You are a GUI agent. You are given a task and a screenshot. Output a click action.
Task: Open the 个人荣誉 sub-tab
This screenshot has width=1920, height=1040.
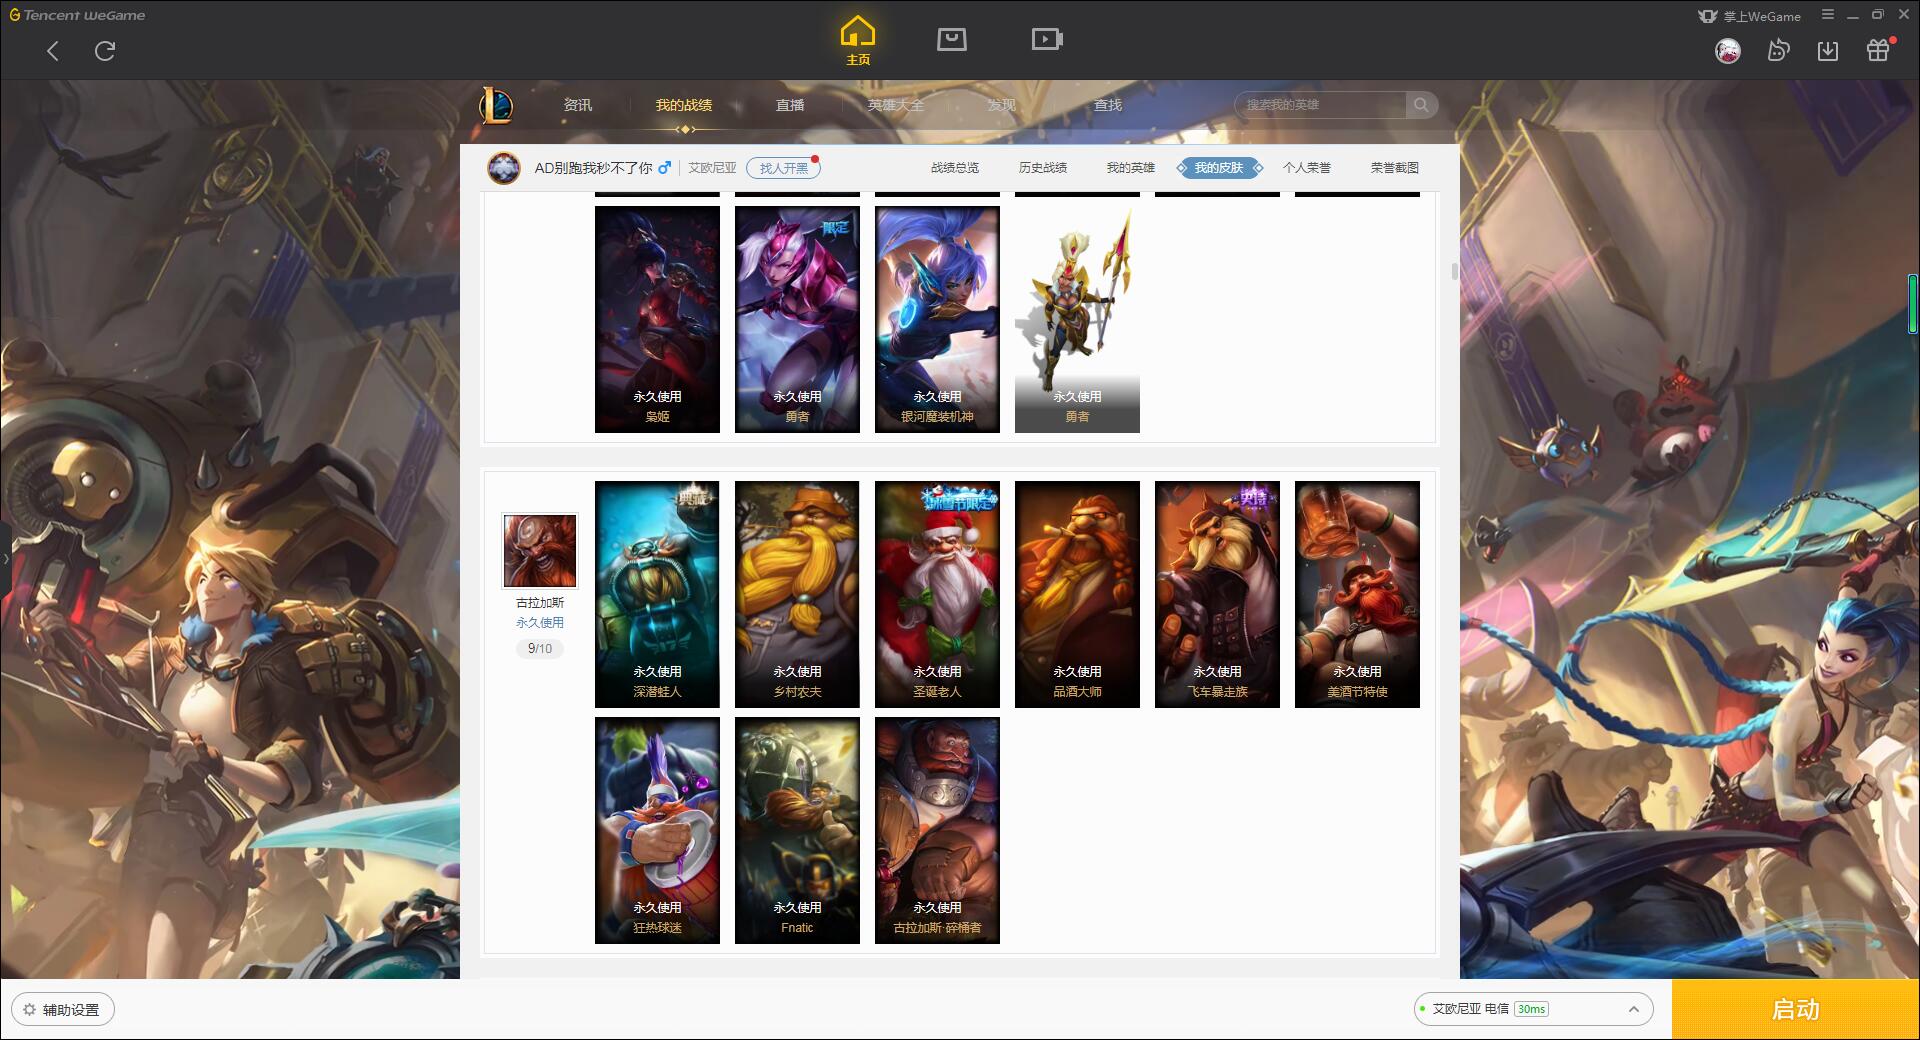click(1307, 168)
